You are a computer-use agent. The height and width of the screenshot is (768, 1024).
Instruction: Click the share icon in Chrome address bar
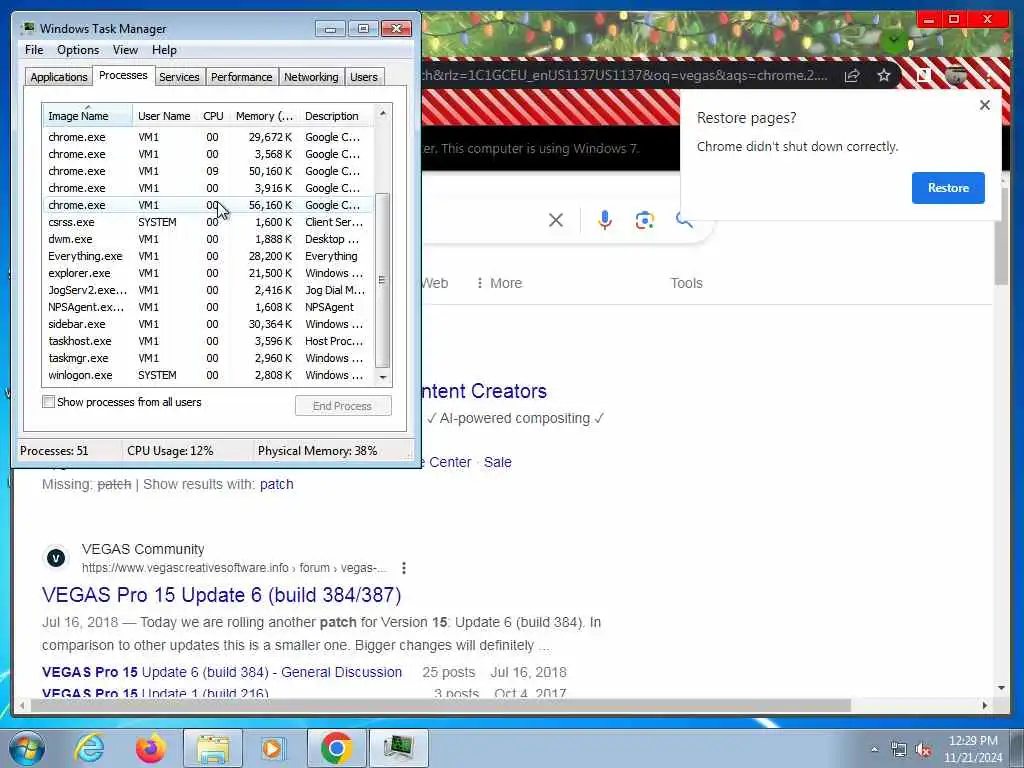851,76
